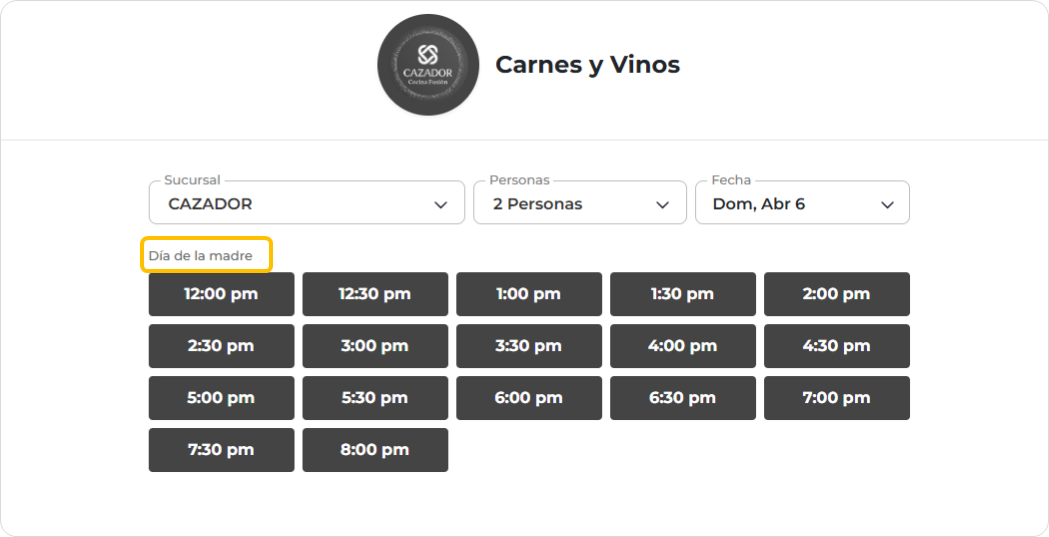Viewport: 1049px width, 537px height.
Task: Expand the Personas selector
Action: click(579, 203)
